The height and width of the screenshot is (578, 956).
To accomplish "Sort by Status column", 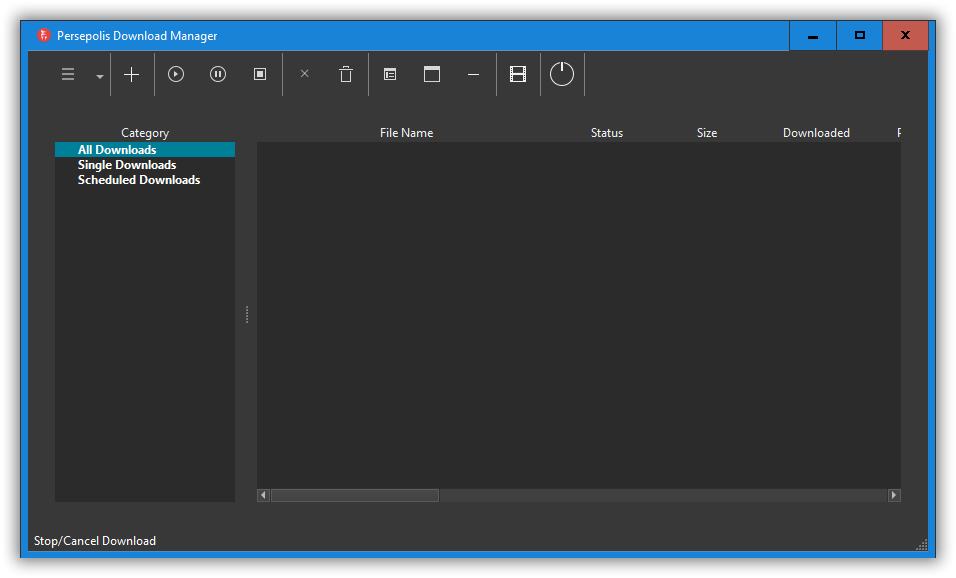I will [x=607, y=132].
